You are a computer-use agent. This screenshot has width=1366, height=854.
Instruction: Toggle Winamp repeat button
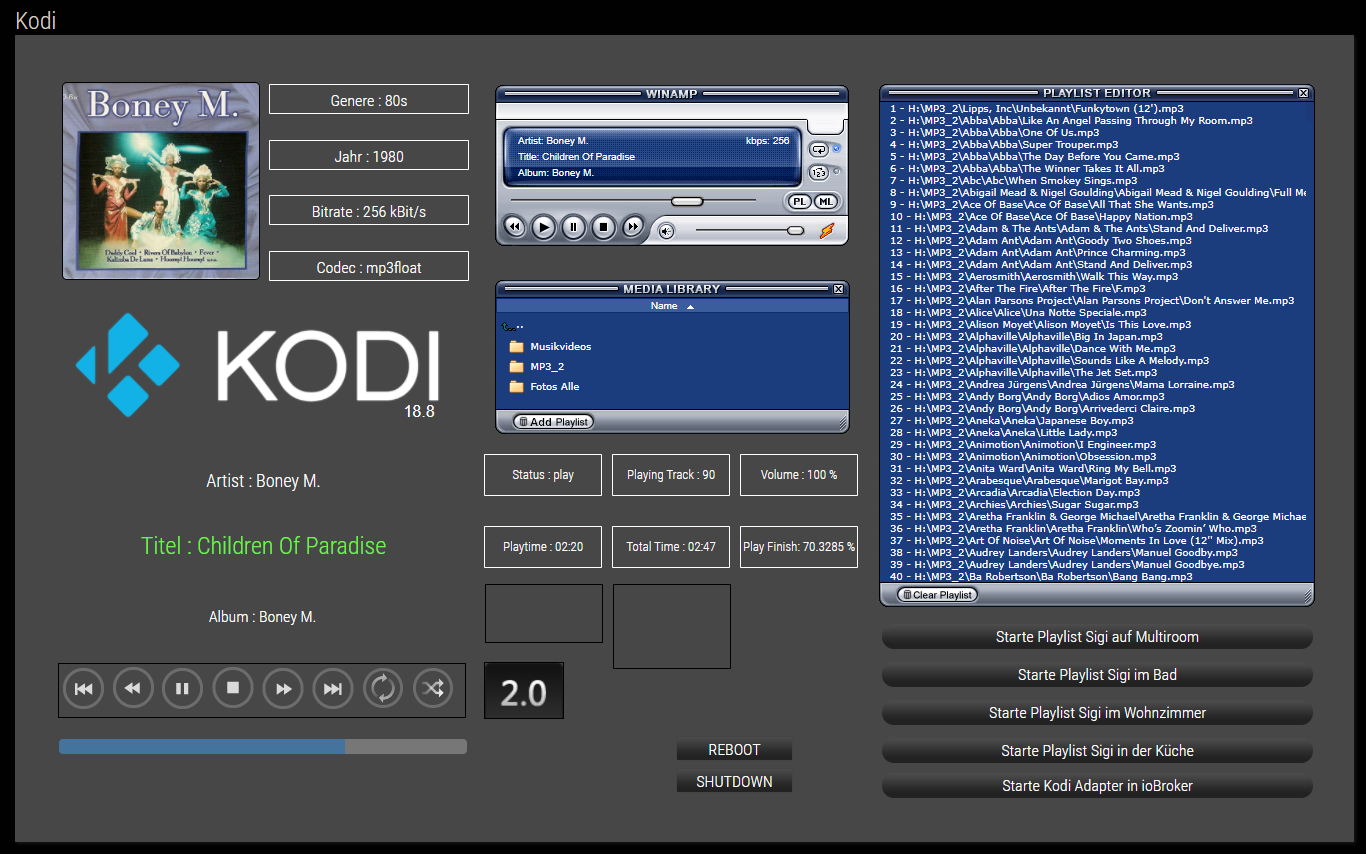pyautogui.click(x=819, y=149)
